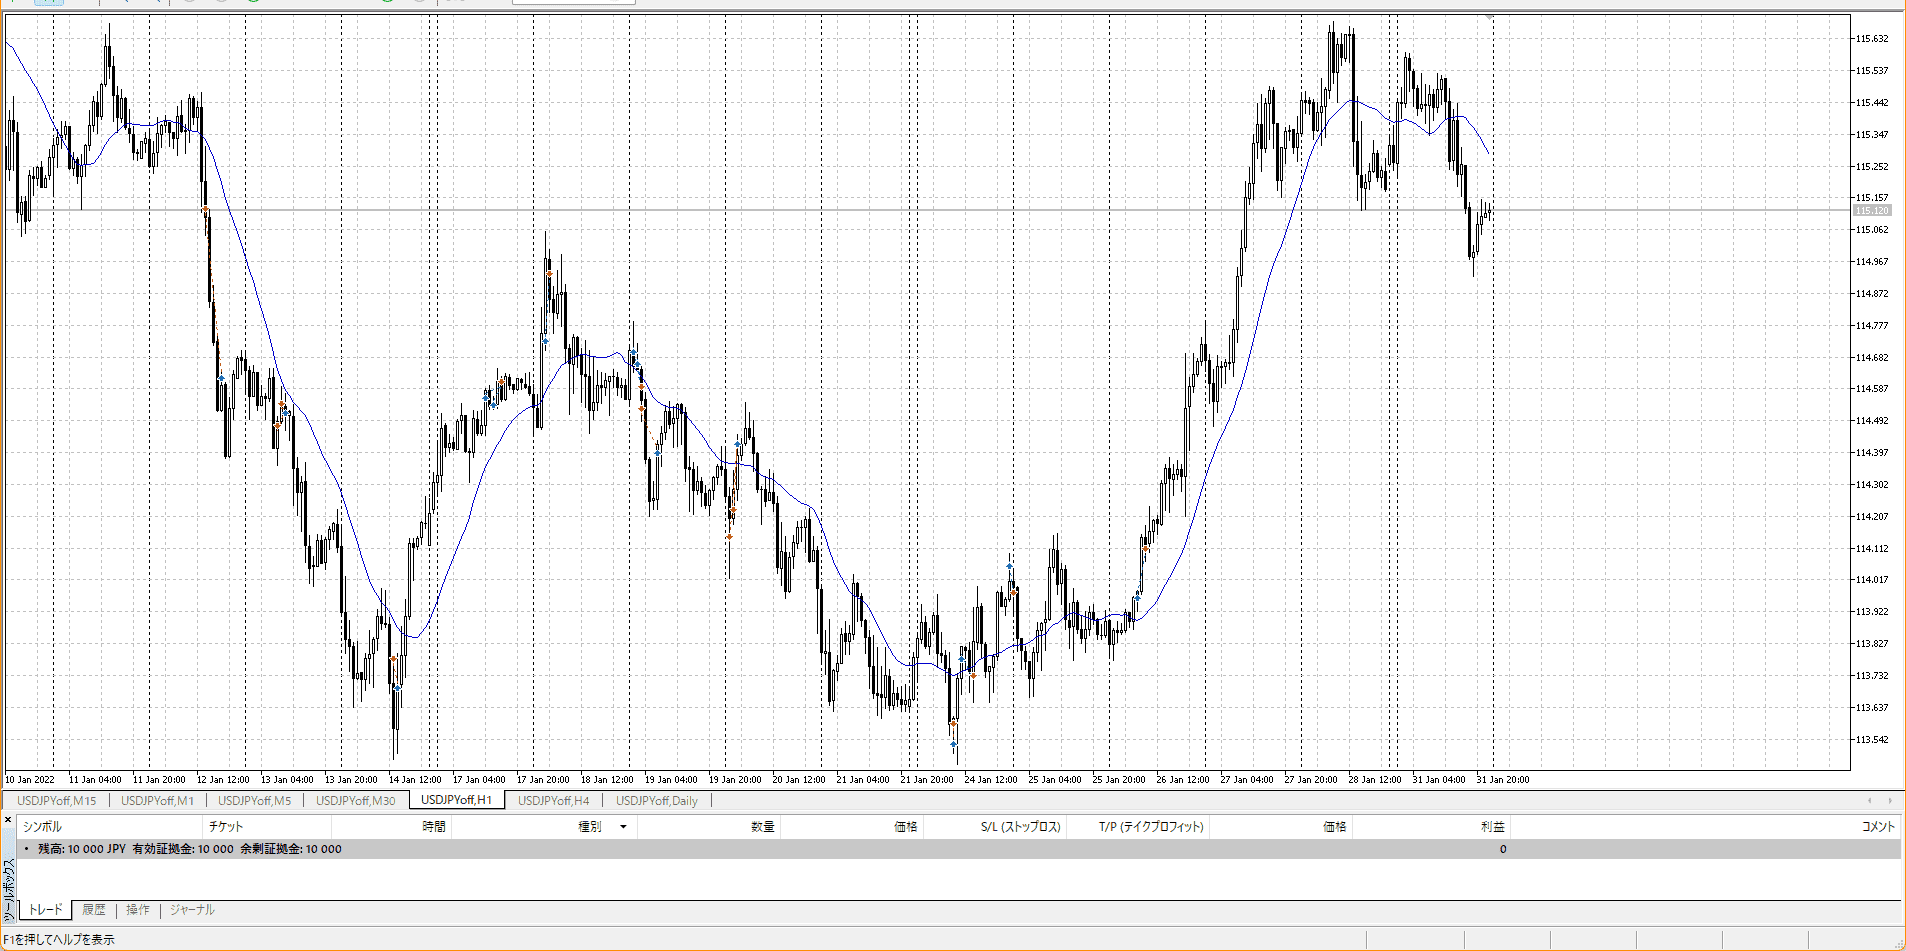The width and height of the screenshot is (1906, 951).
Task: Sort by the チケット column header
Action: [x=225, y=827]
